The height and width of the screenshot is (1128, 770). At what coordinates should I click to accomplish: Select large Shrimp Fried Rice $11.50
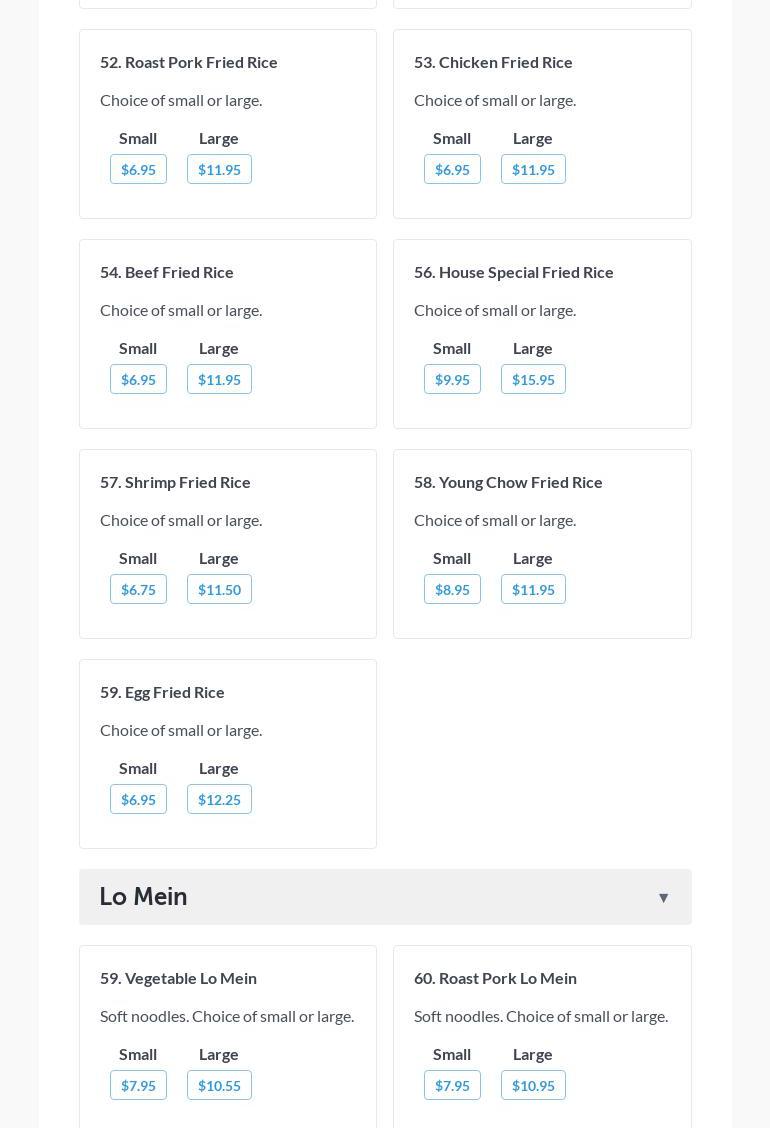219,590
